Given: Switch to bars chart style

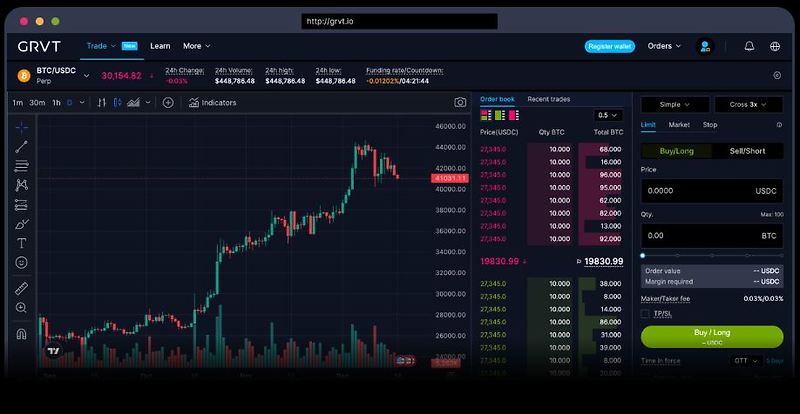Looking at the screenshot, I should [x=102, y=103].
